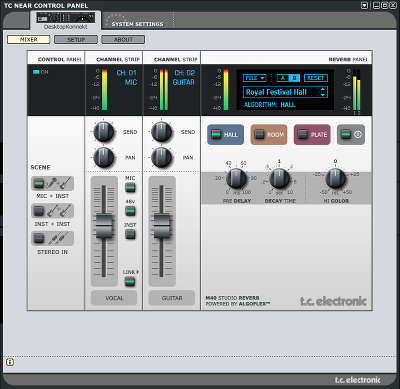The image size is (400, 389).
Task: Click the channel 1 volume fader
Action: pyautogui.click(x=104, y=226)
